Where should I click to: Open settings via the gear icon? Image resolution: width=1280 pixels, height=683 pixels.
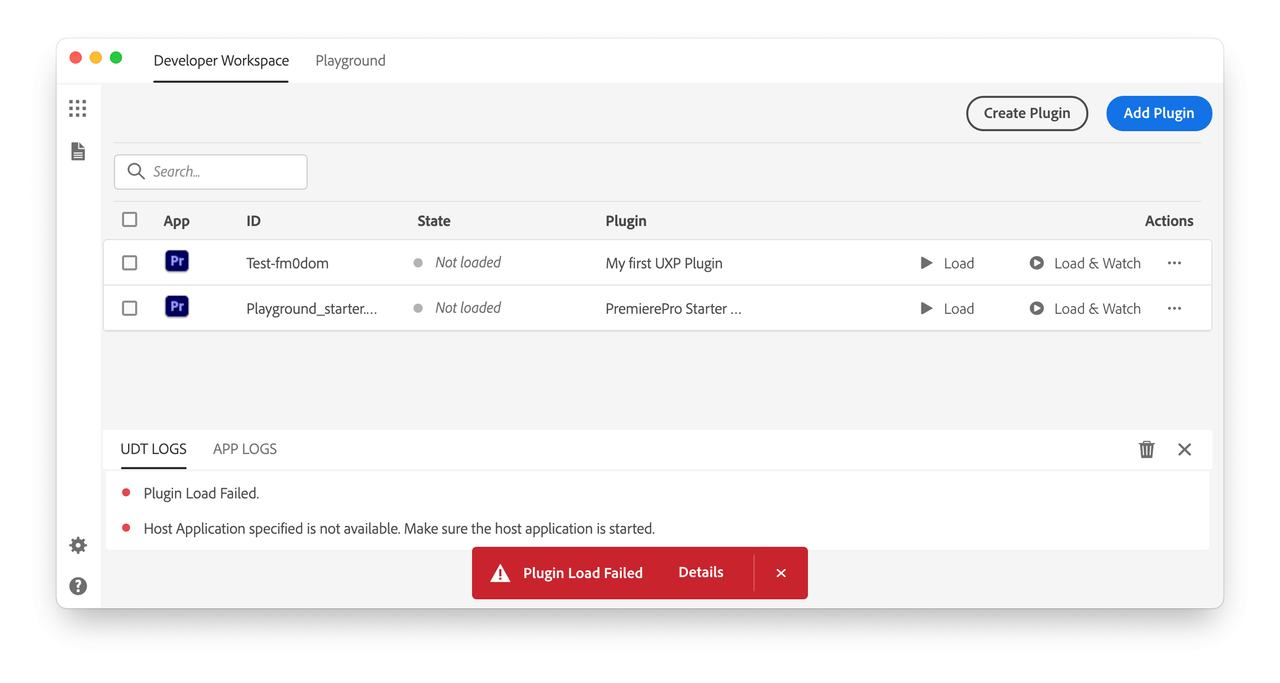pyautogui.click(x=78, y=545)
